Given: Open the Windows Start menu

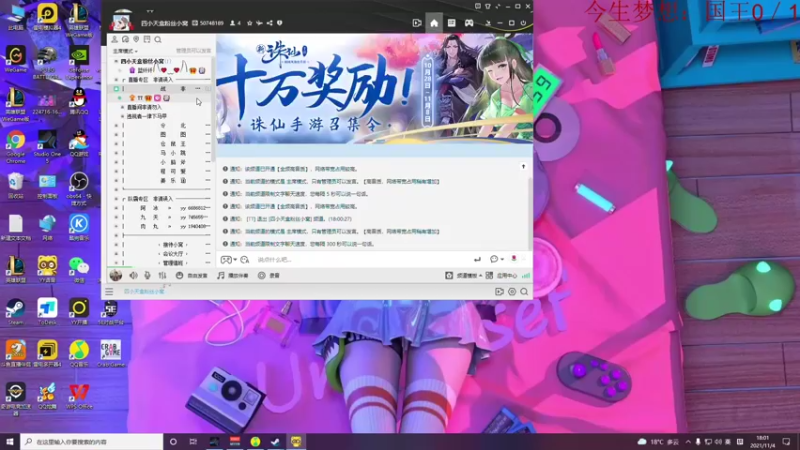Looking at the screenshot, I should 9,441.
